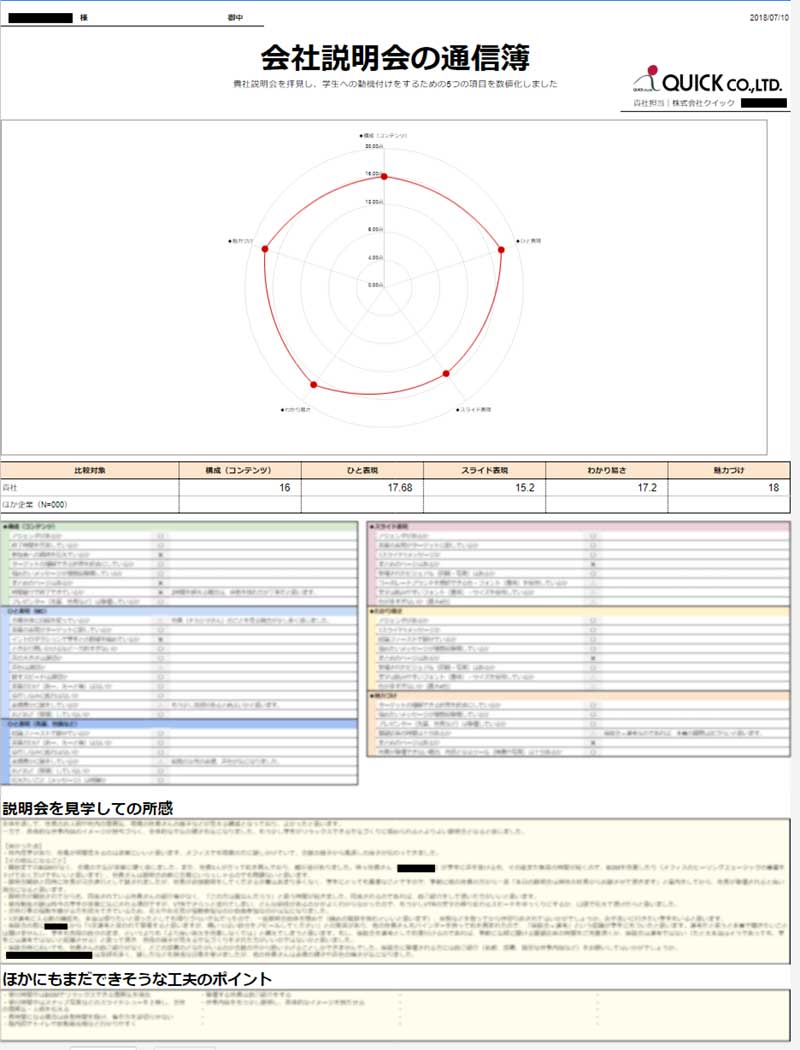Image resolution: width=800 pixels, height=1050 pixels.
Task: Click the 魅力づけ column header in table
Action: click(x=729, y=470)
